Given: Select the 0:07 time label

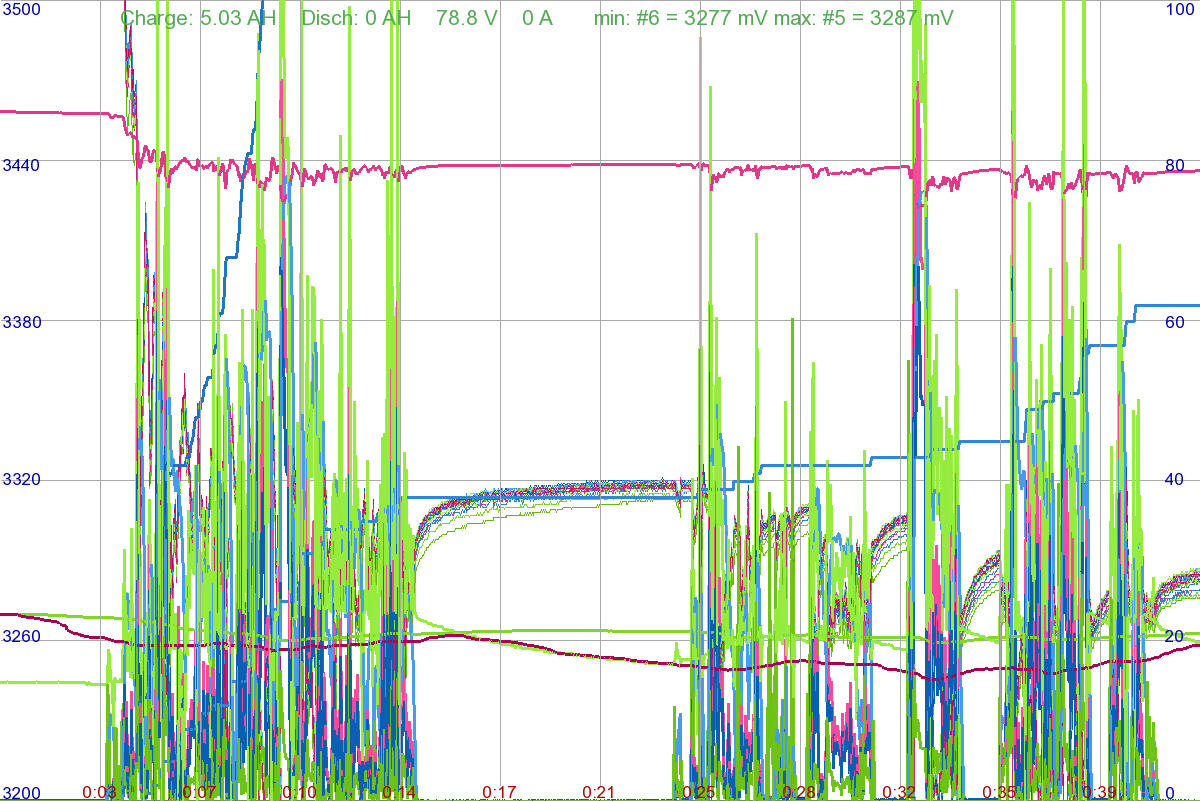Looking at the screenshot, I should pos(199,792).
